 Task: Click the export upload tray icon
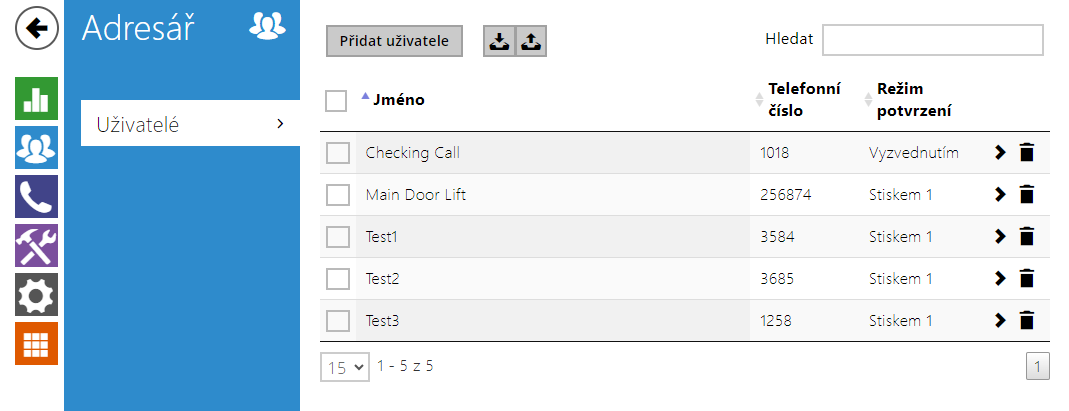[x=531, y=42]
